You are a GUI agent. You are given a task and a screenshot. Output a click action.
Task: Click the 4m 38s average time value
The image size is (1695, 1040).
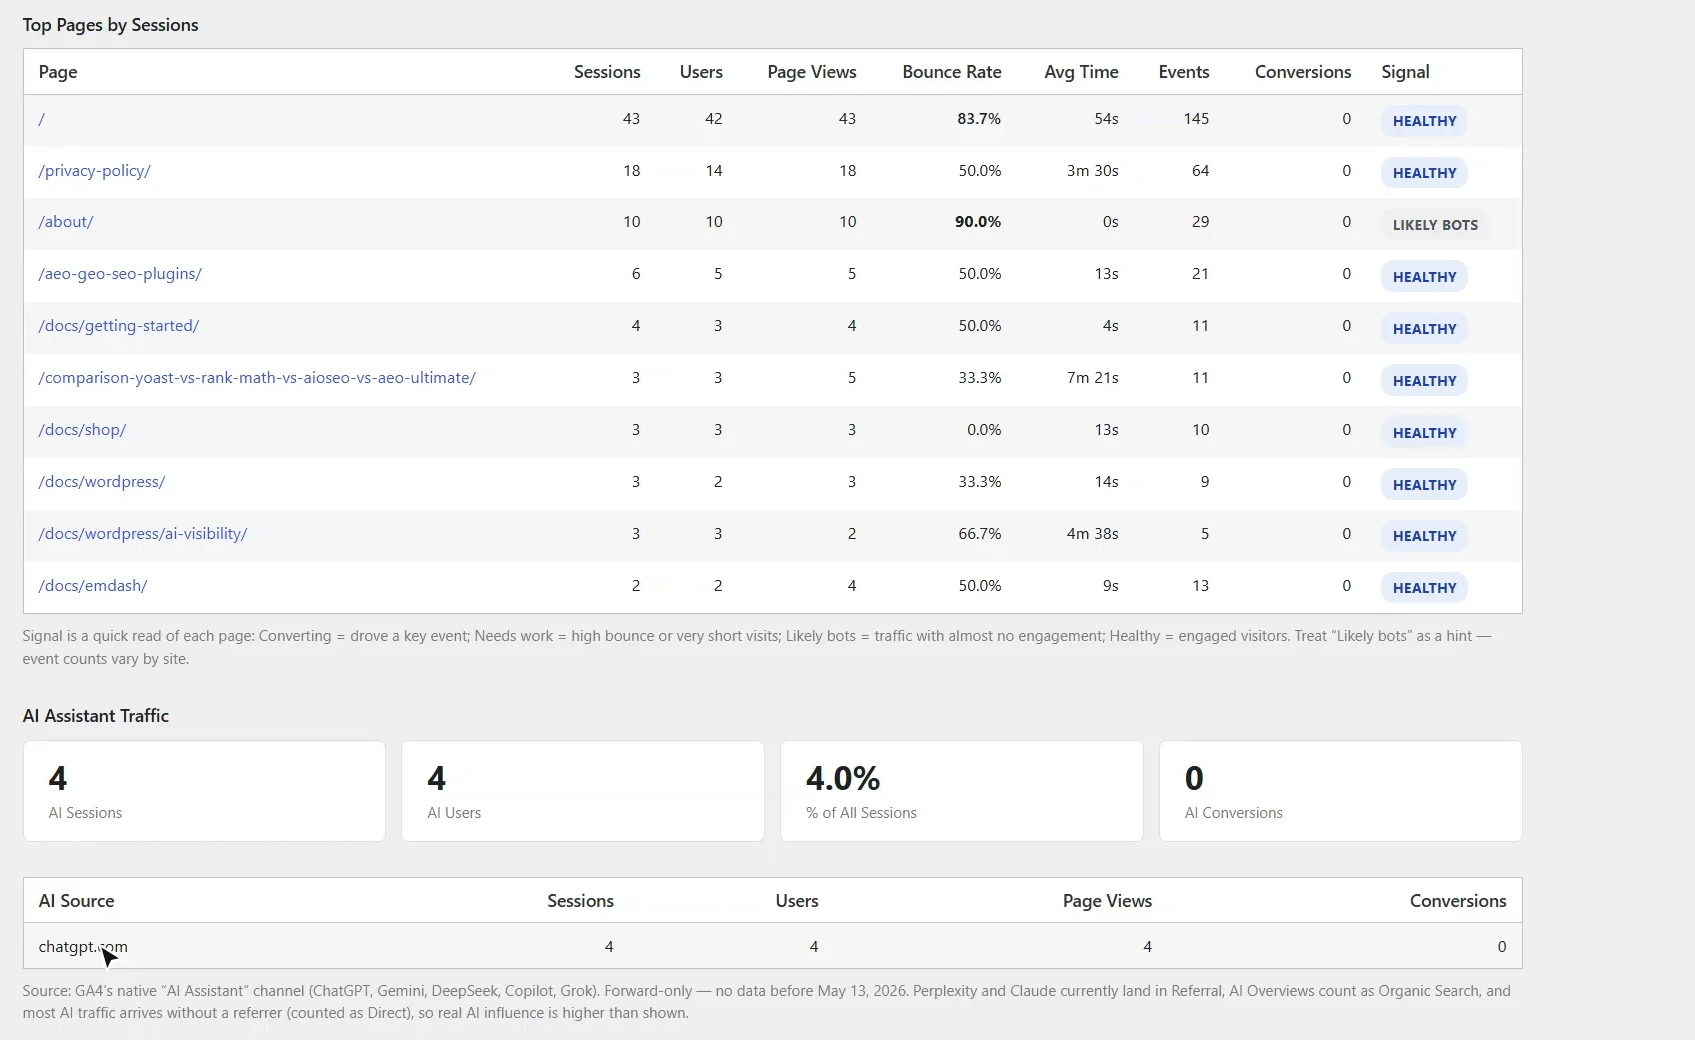pos(1093,534)
